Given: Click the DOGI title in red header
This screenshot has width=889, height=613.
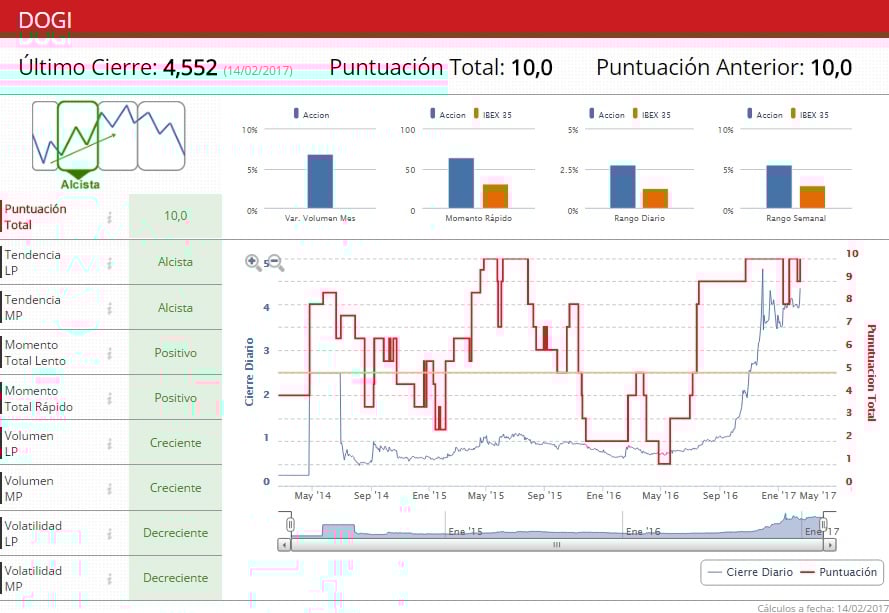Looking at the screenshot, I should [45, 20].
